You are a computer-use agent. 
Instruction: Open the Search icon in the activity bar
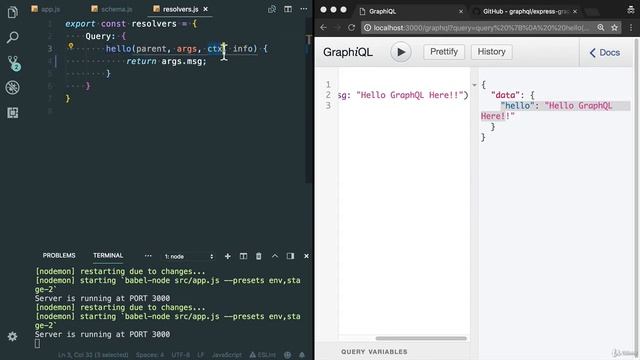click(x=12, y=38)
